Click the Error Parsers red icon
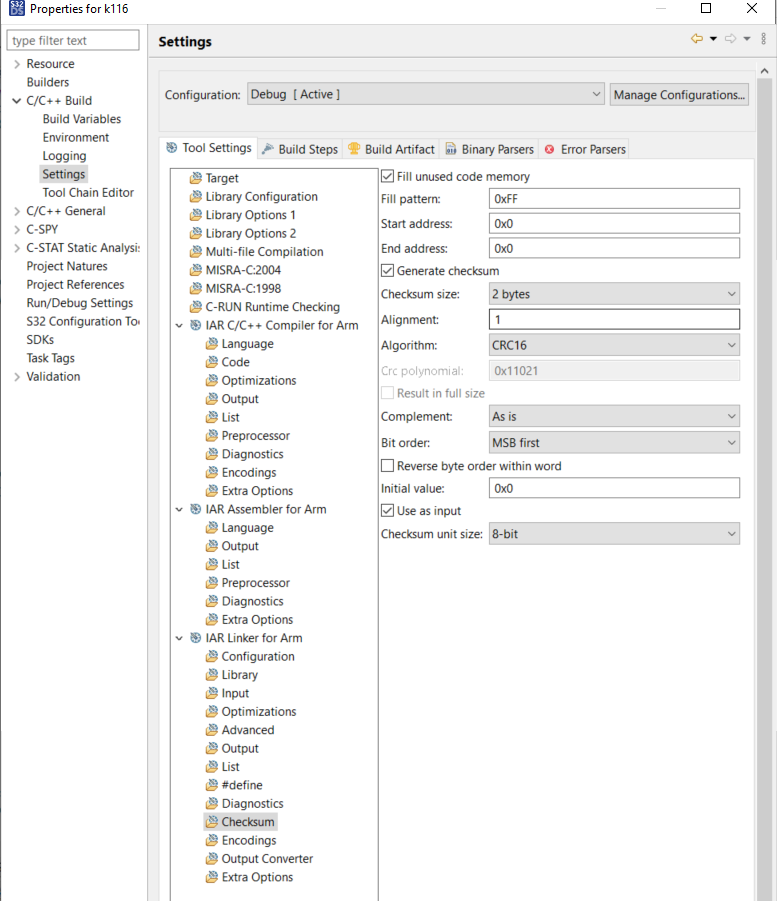The image size is (777, 901). 549,149
